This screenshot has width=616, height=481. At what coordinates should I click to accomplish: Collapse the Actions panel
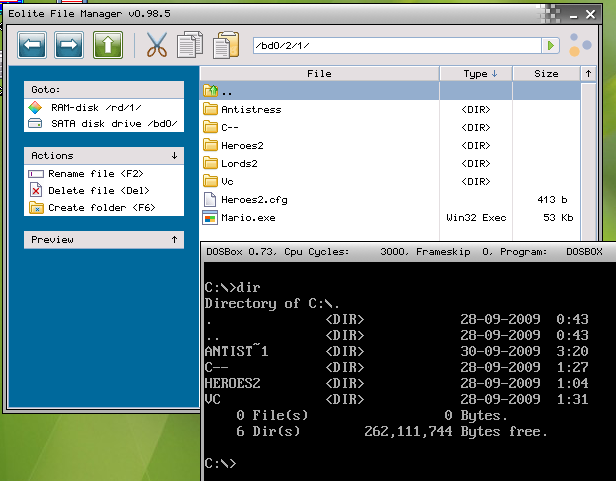tap(175, 156)
